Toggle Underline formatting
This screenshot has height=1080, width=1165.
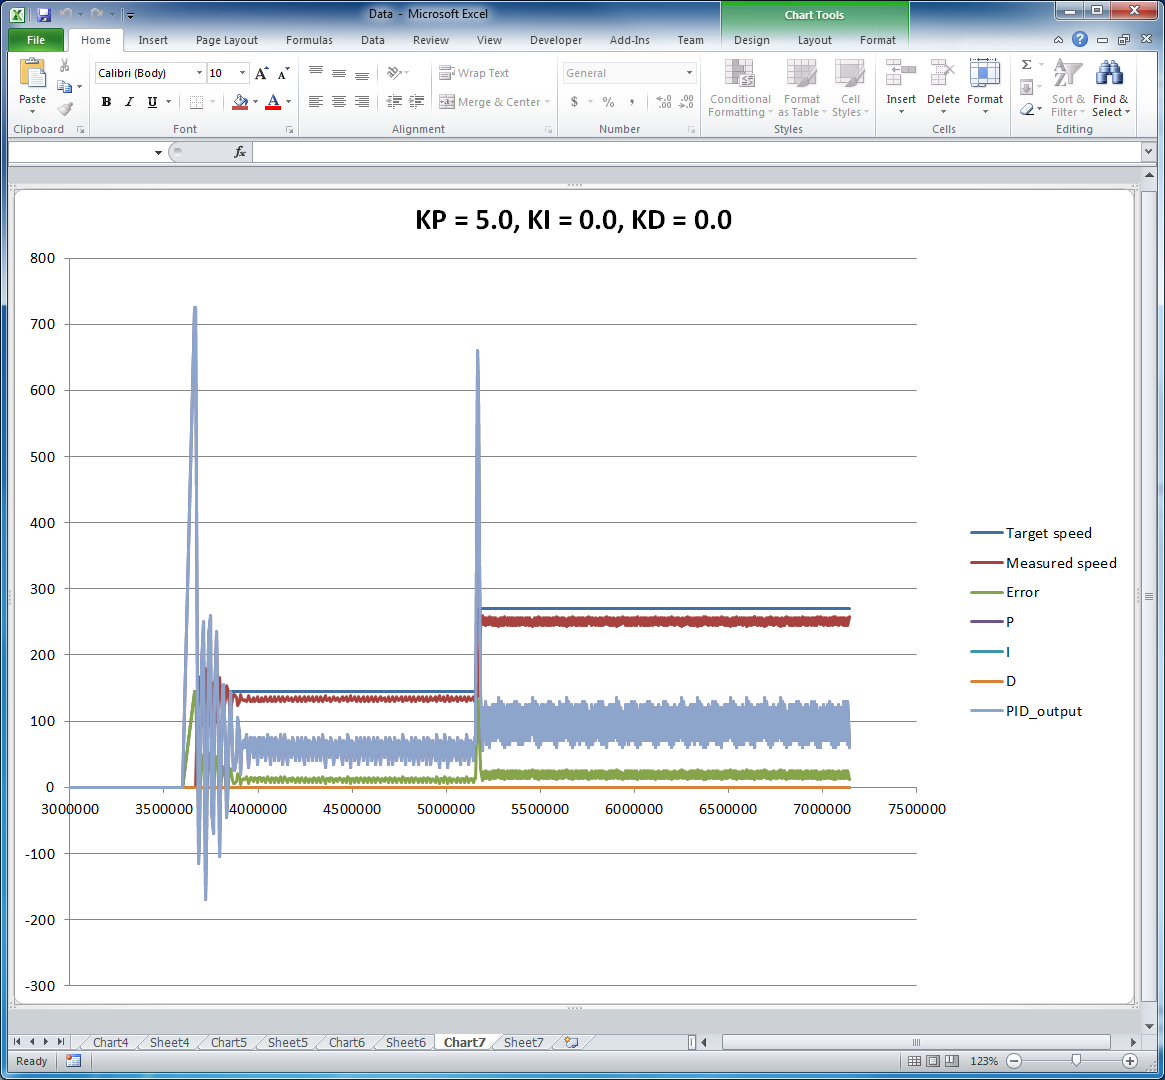point(152,102)
